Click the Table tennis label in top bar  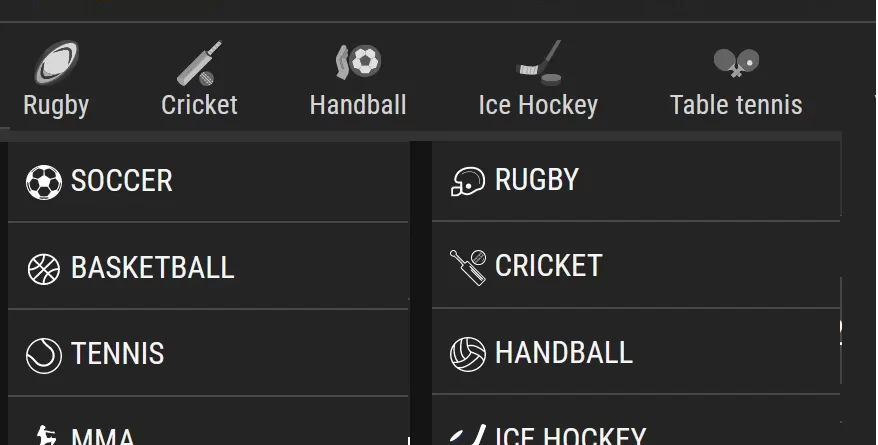(x=736, y=105)
